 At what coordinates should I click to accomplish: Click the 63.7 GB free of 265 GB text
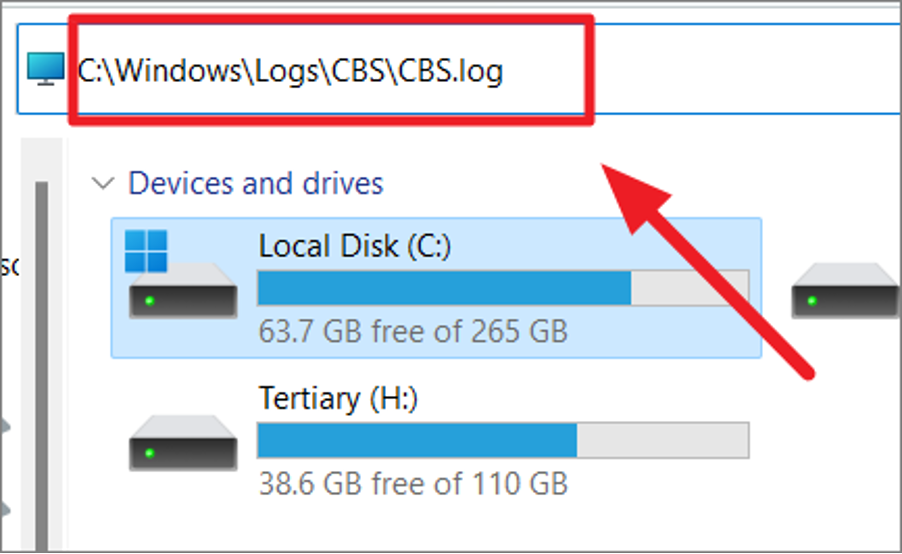click(x=412, y=330)
